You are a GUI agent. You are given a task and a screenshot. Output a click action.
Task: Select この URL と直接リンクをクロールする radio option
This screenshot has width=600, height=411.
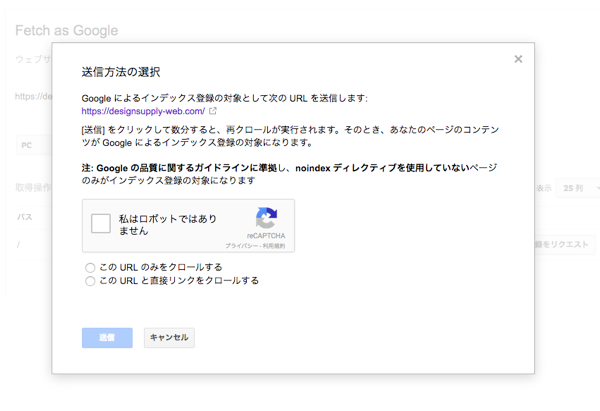(x=90, y=281)
